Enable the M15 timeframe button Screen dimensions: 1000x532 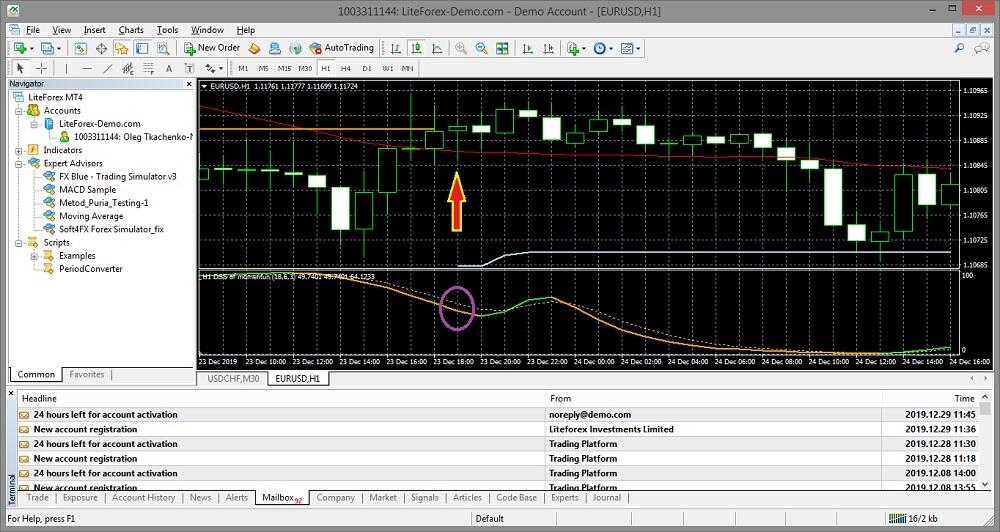pos(284,68)
